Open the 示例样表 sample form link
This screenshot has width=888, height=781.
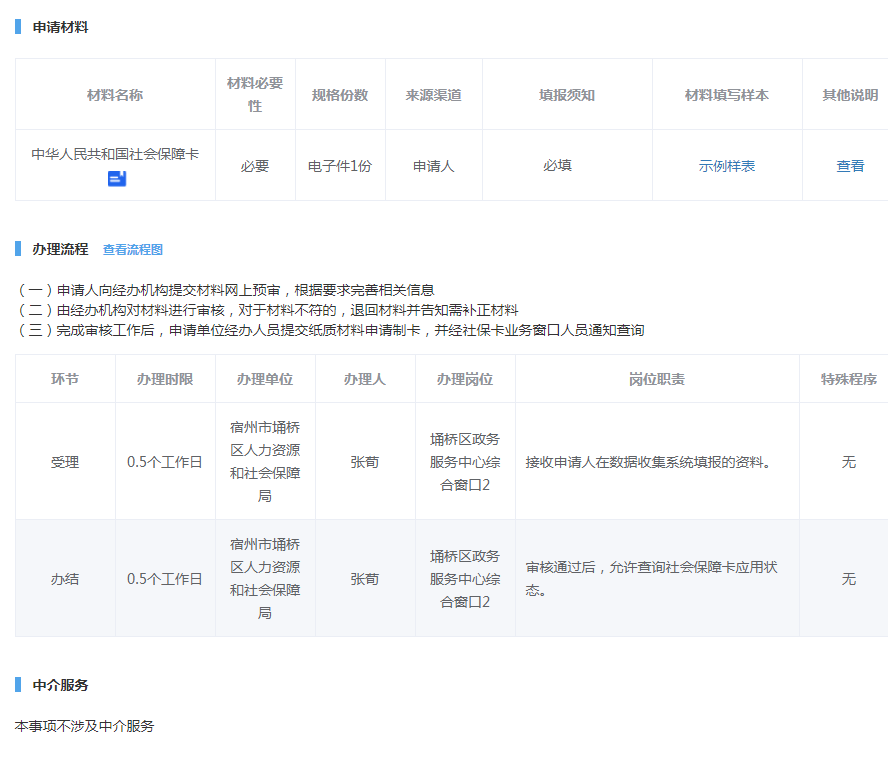click(727, 166)
